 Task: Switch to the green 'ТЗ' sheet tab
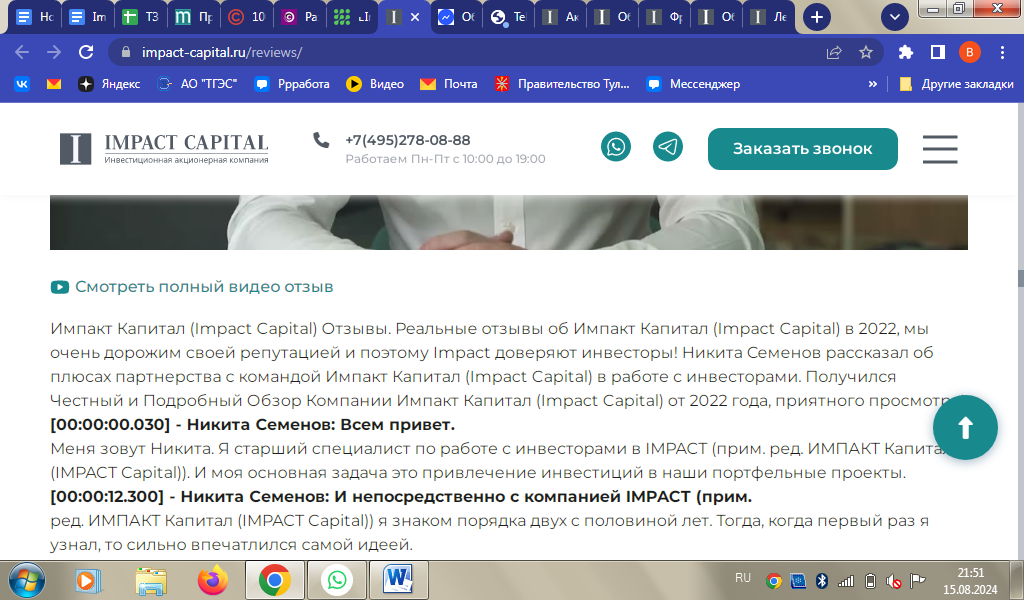click(x=140, y=17)
